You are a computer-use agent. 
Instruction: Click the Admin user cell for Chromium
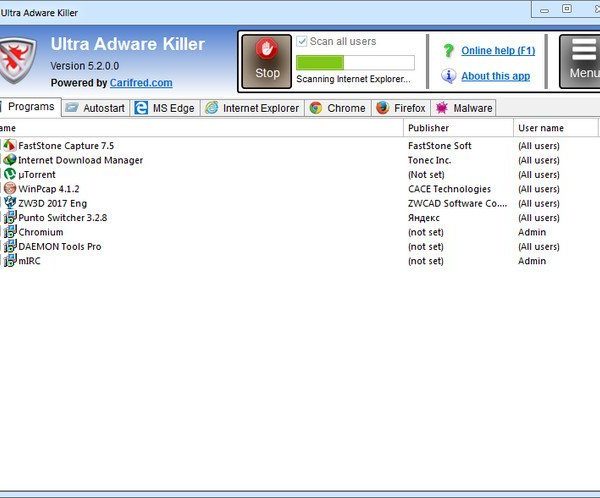point(532,232)
